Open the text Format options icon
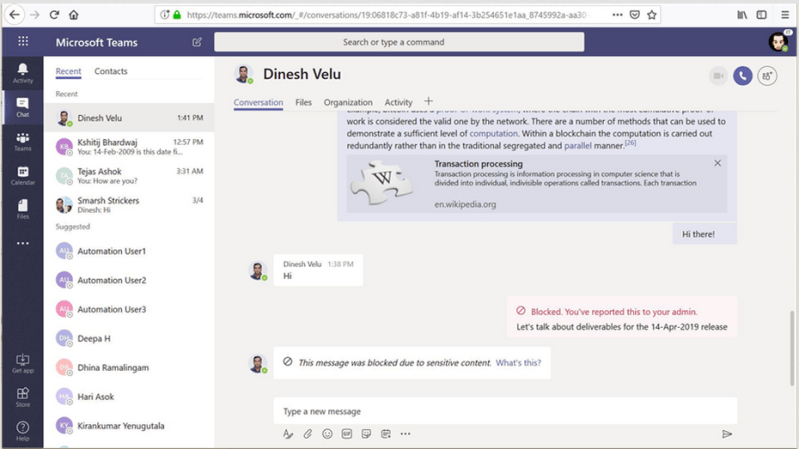 click(288, 434)
